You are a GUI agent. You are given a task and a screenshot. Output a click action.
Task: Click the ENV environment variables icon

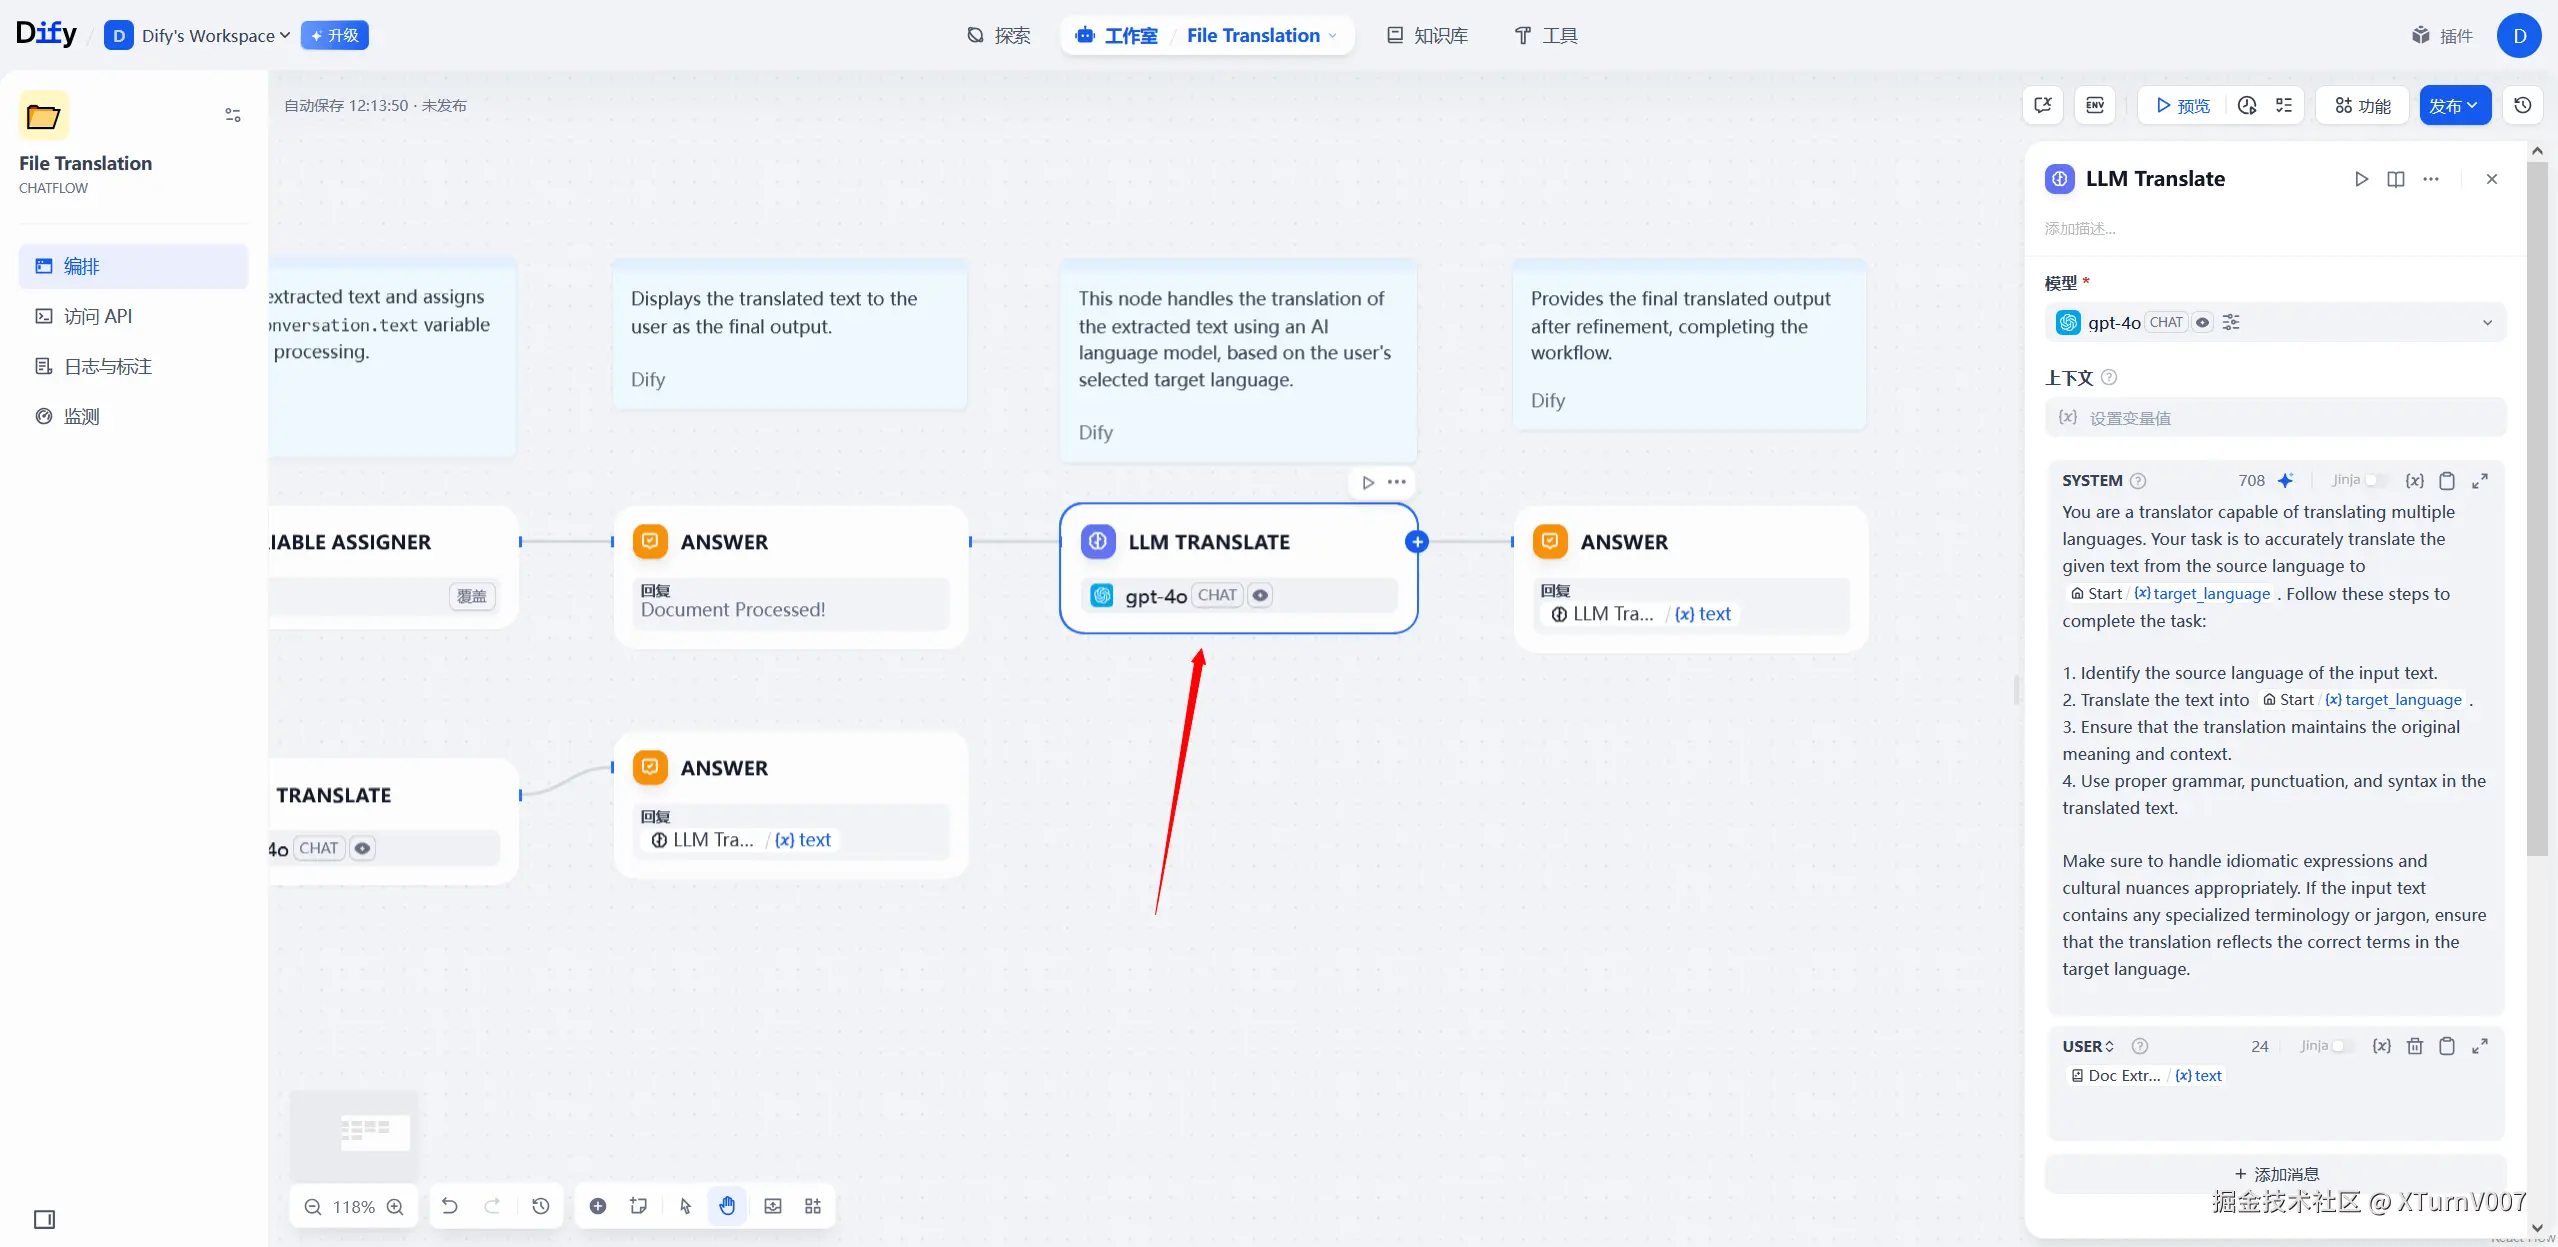2095,105
